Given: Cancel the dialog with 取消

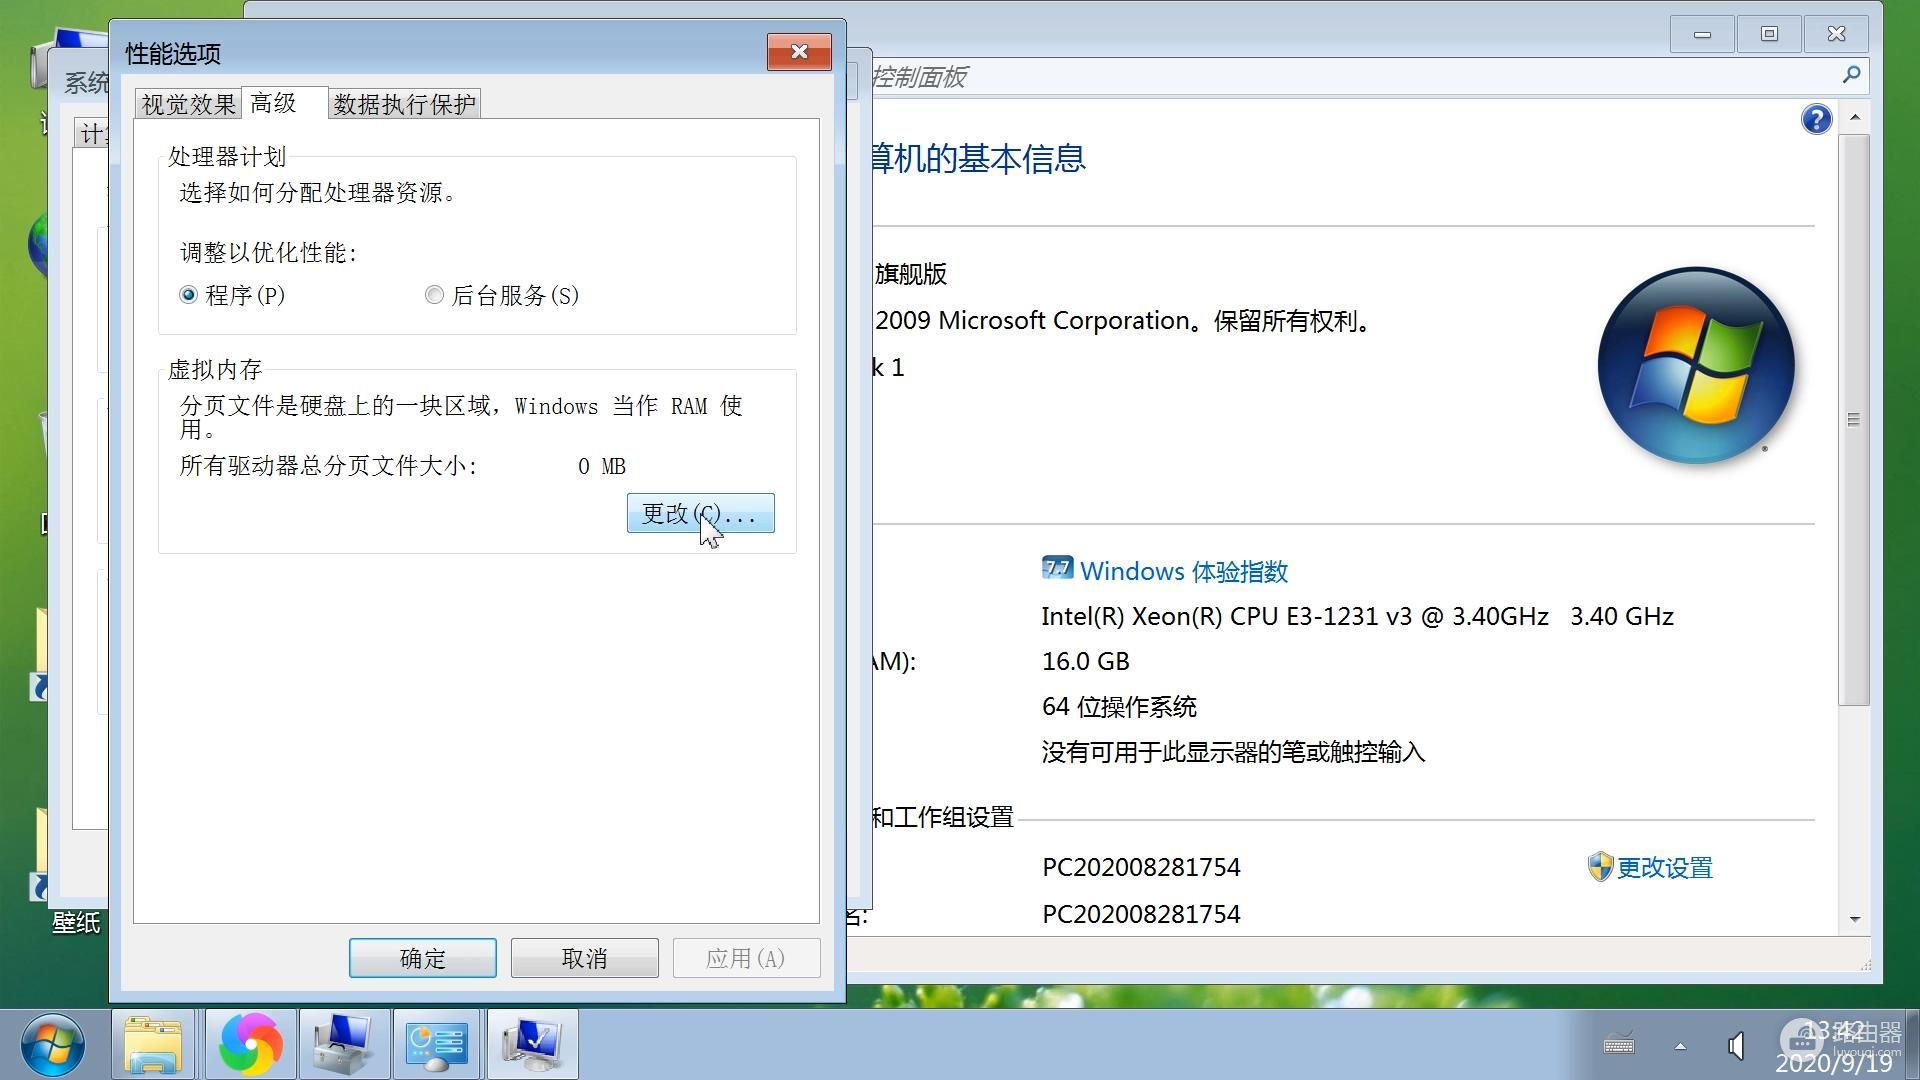Looking at the screenshot, I should coord(584,958).
